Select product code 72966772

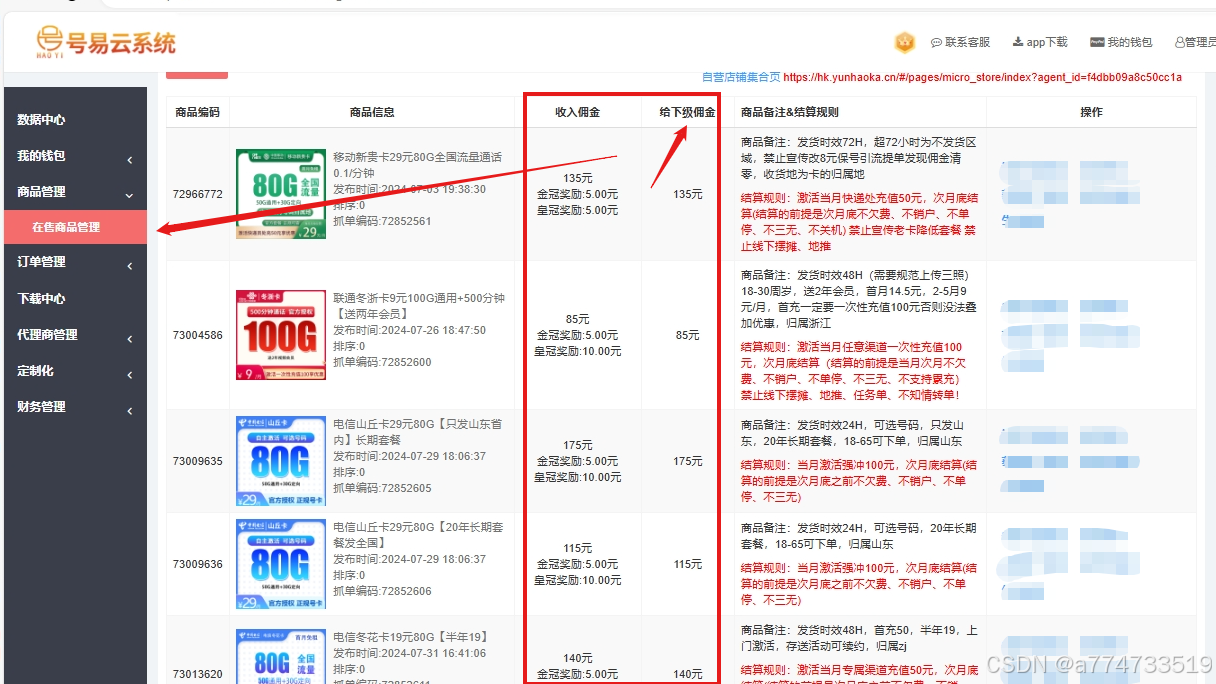[197, 194]
